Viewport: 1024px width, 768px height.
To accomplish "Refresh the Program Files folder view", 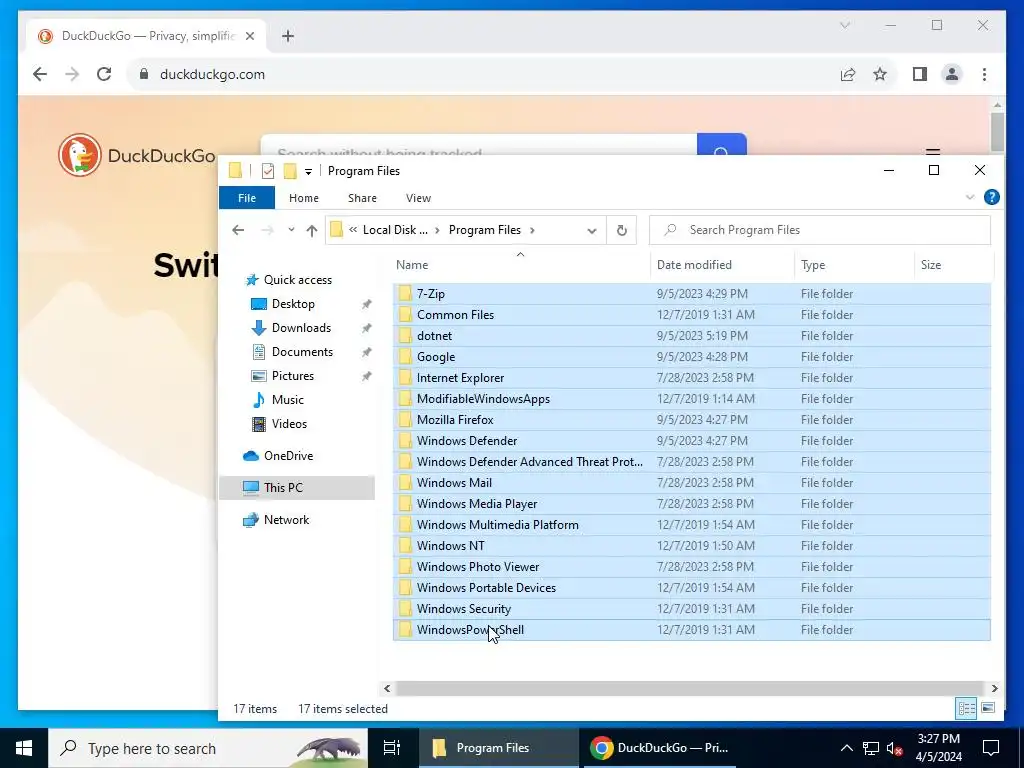I will pos(622,230).
